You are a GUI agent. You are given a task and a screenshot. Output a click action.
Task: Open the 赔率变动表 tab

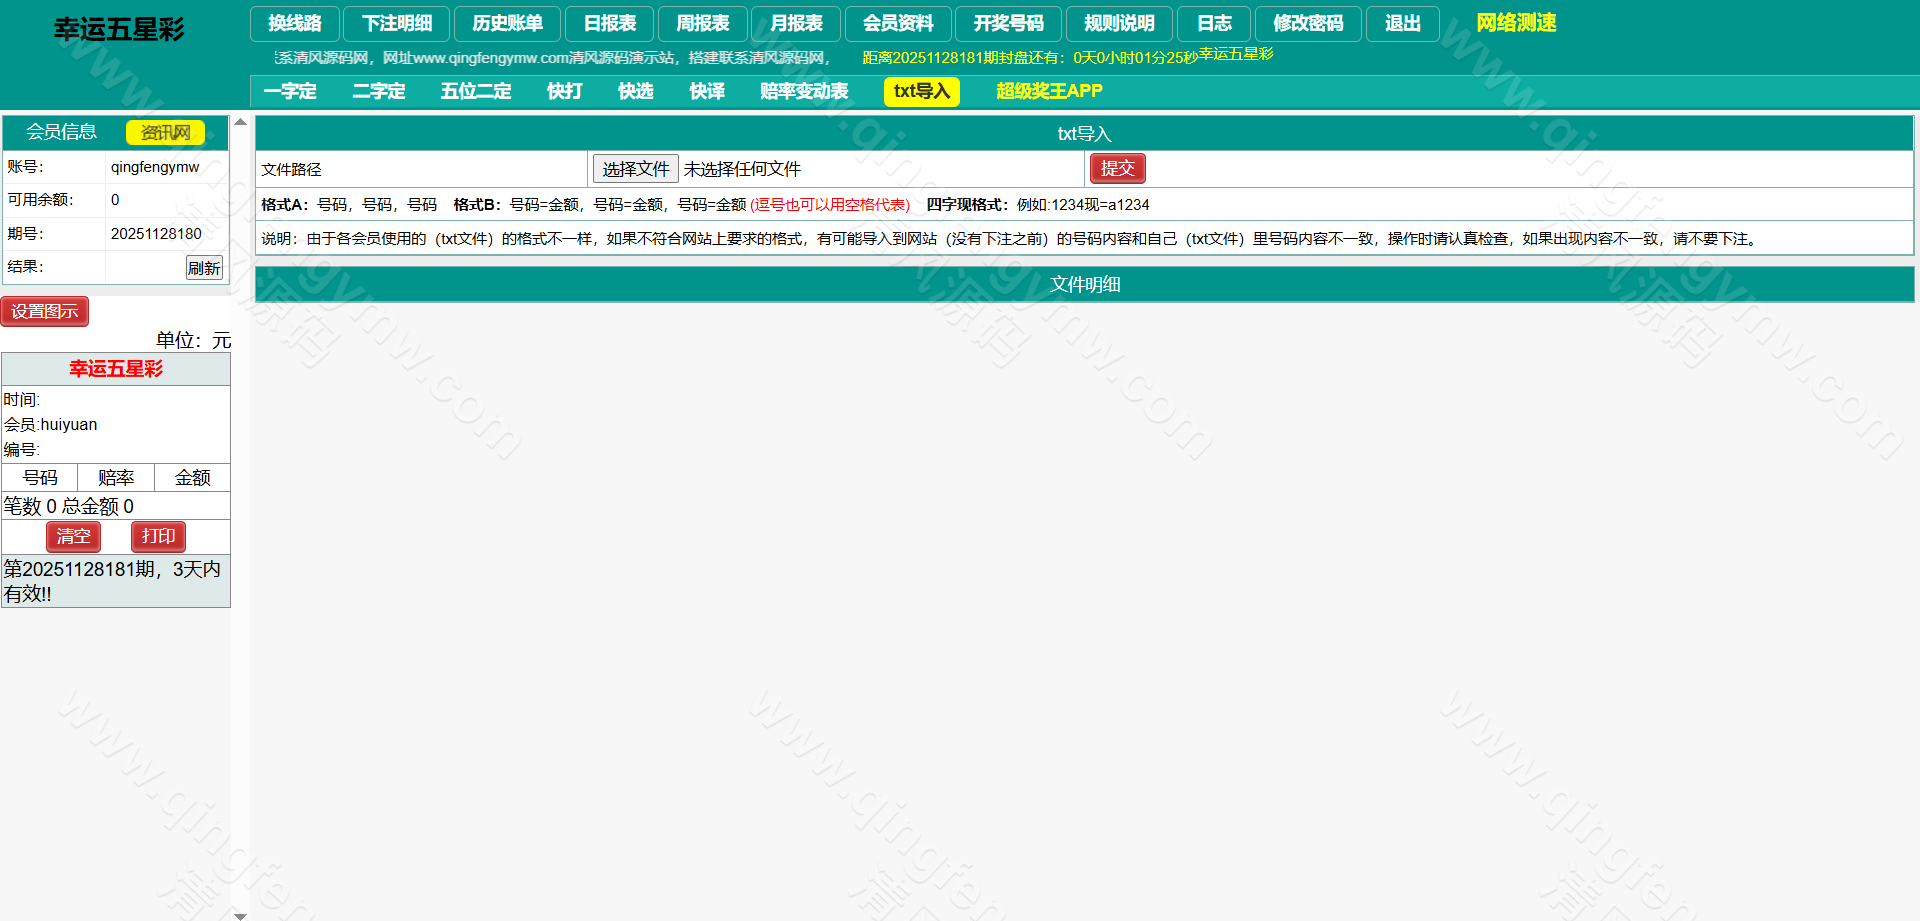[x=803, y=91]
